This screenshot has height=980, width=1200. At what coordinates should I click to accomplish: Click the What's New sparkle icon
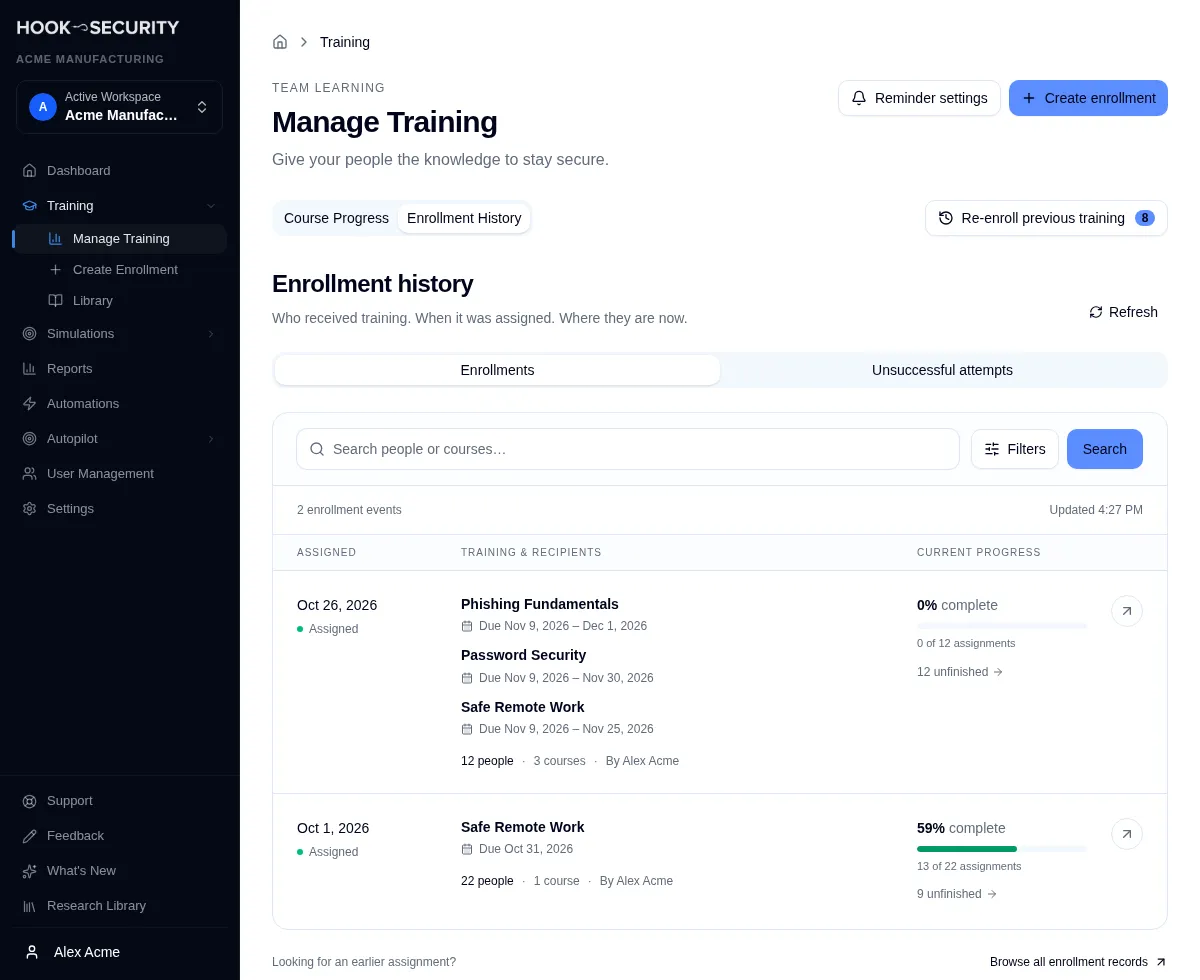click(x=29, y=871)
